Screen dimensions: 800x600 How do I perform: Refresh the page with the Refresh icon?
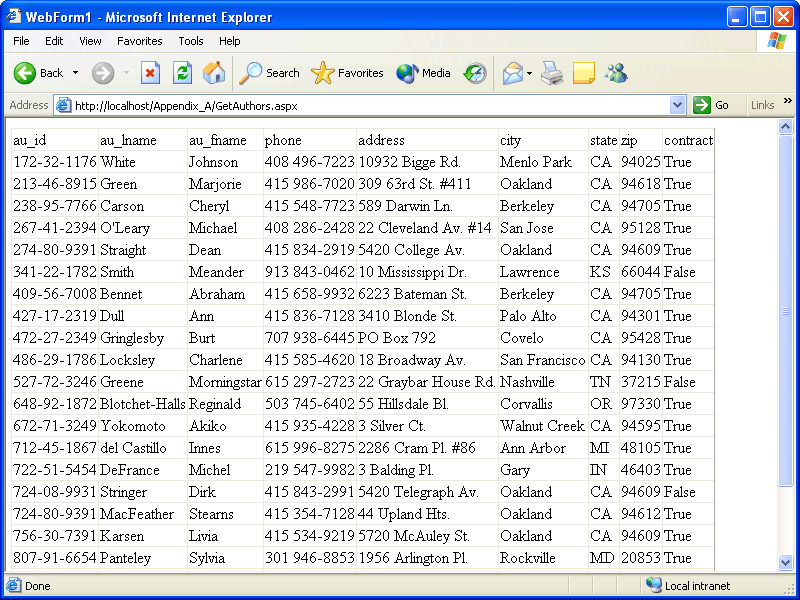click(x=182, y=73)
